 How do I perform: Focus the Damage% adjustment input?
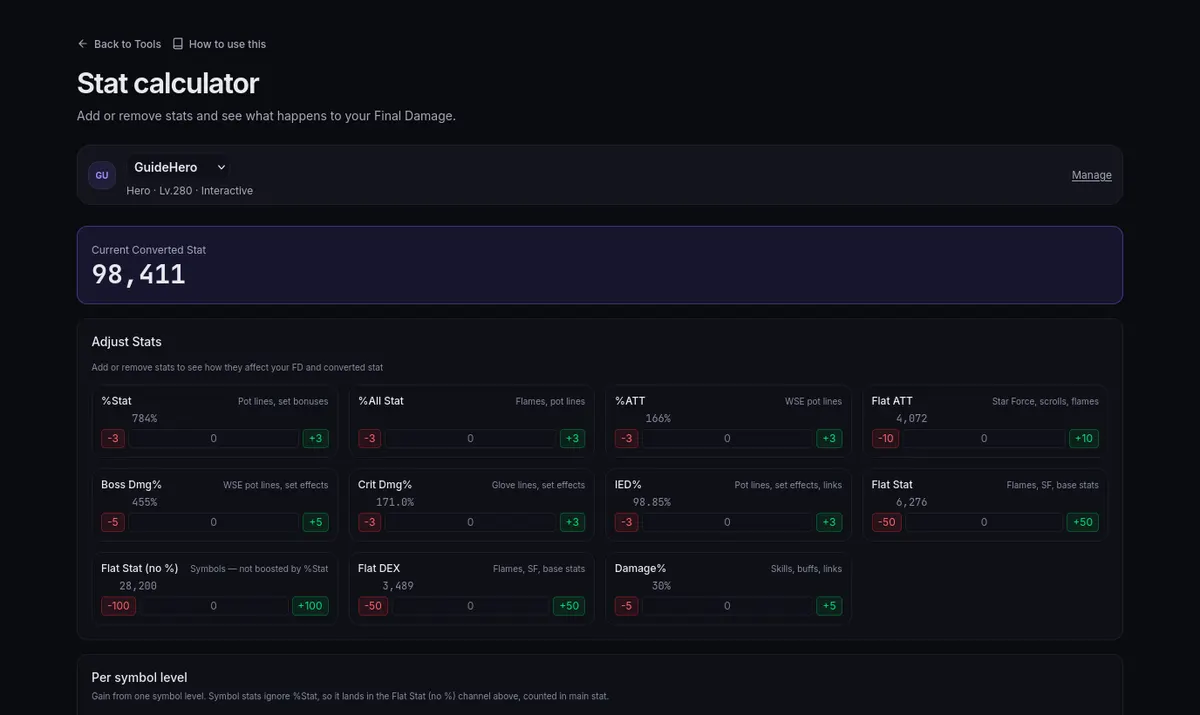pyautogui.click(x=728, y=606)
